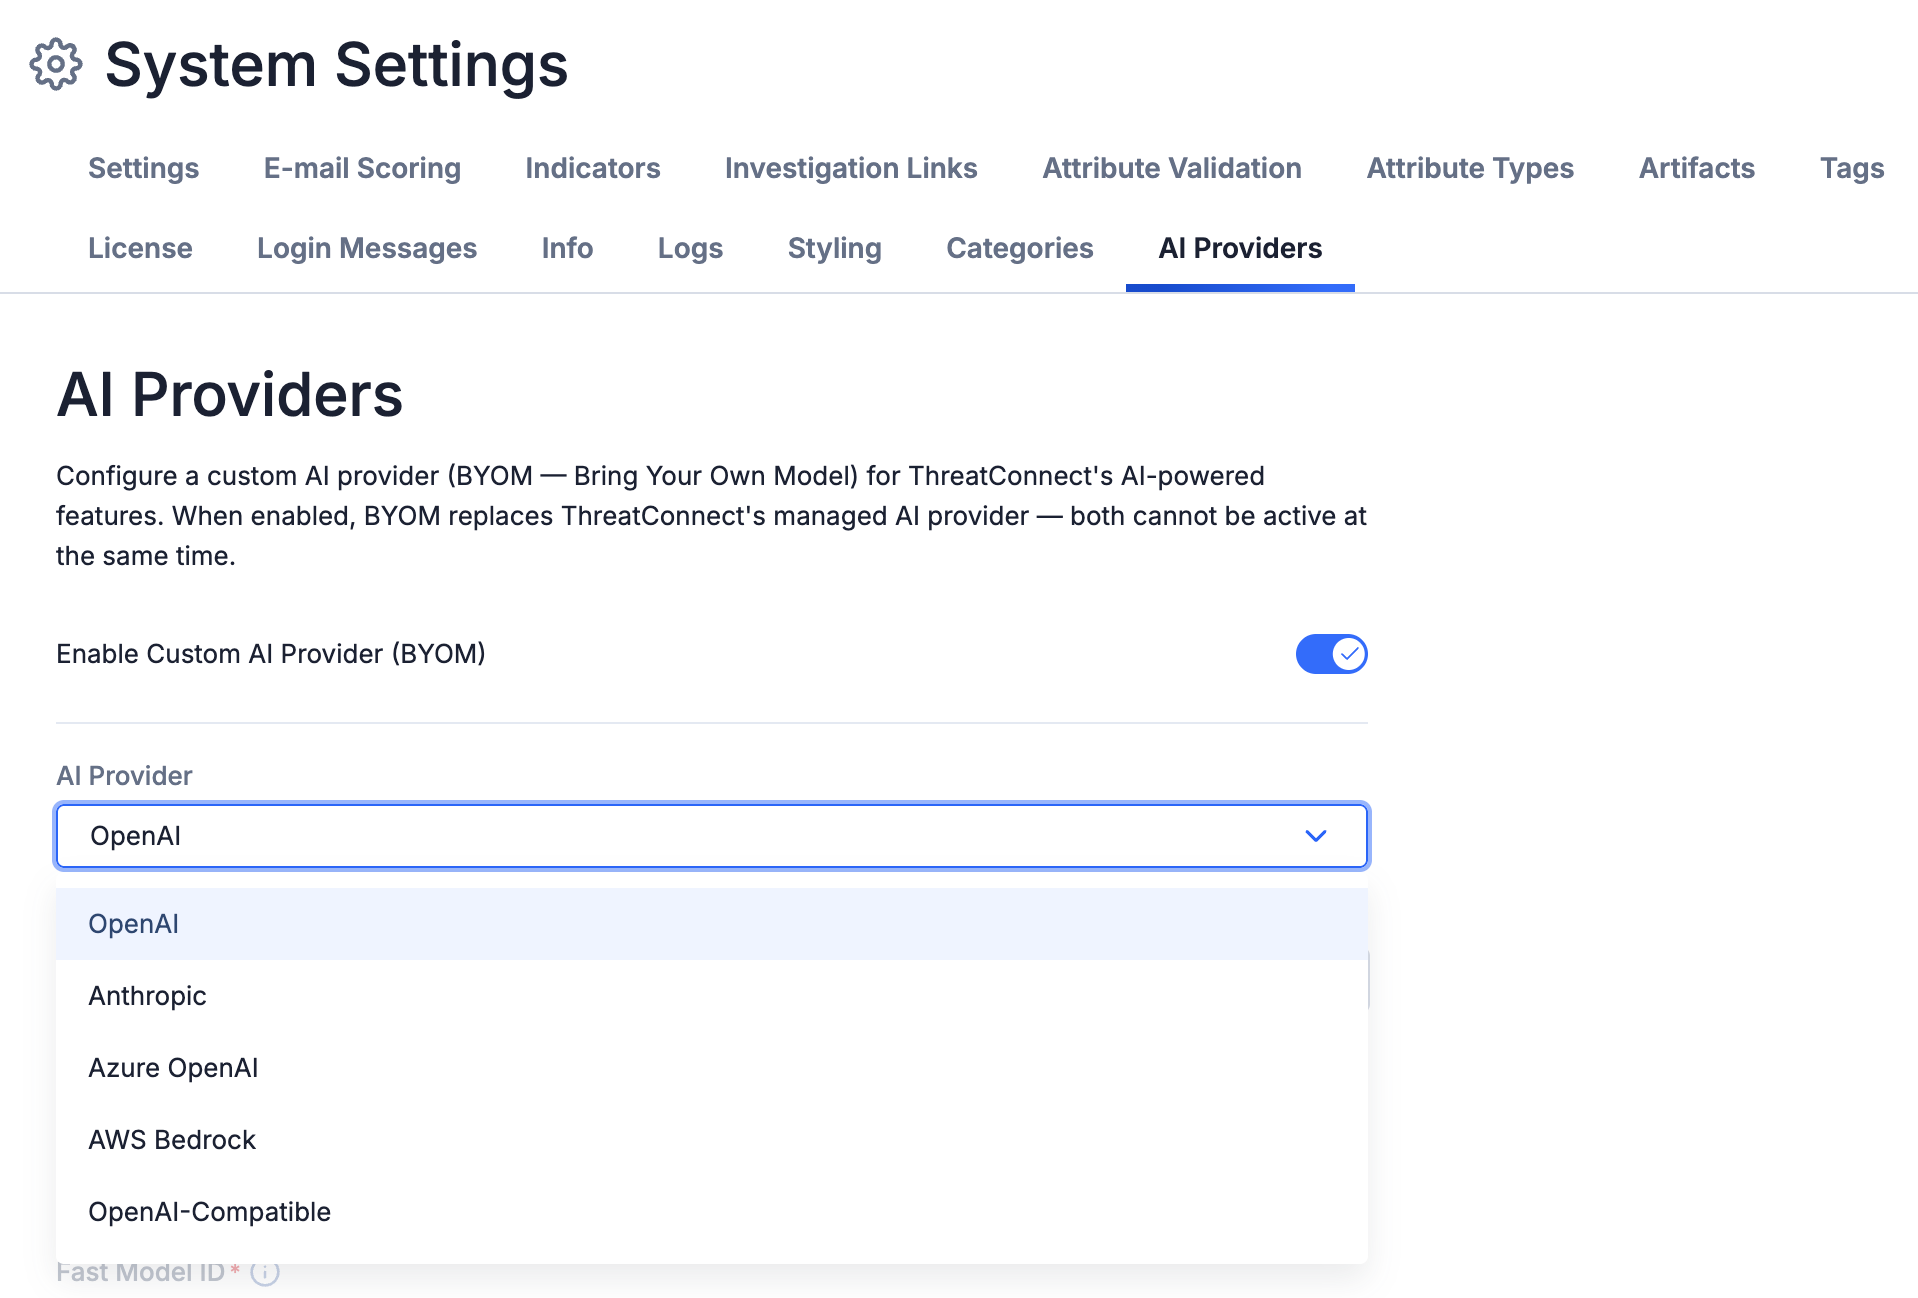Open the Attribute Types tab
Image resolution: width=1918 pixels, height=1298 pixels.
1470,168
